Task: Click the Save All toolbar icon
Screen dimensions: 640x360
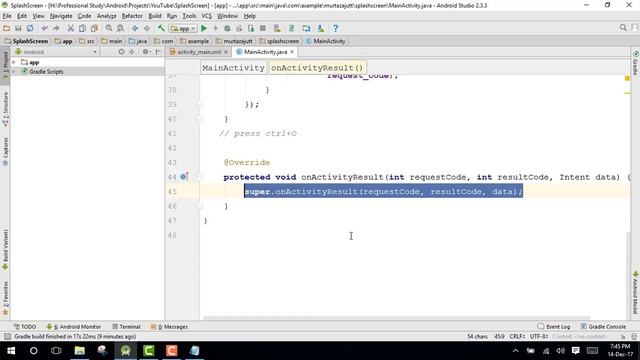Action: tap(18, 28)
